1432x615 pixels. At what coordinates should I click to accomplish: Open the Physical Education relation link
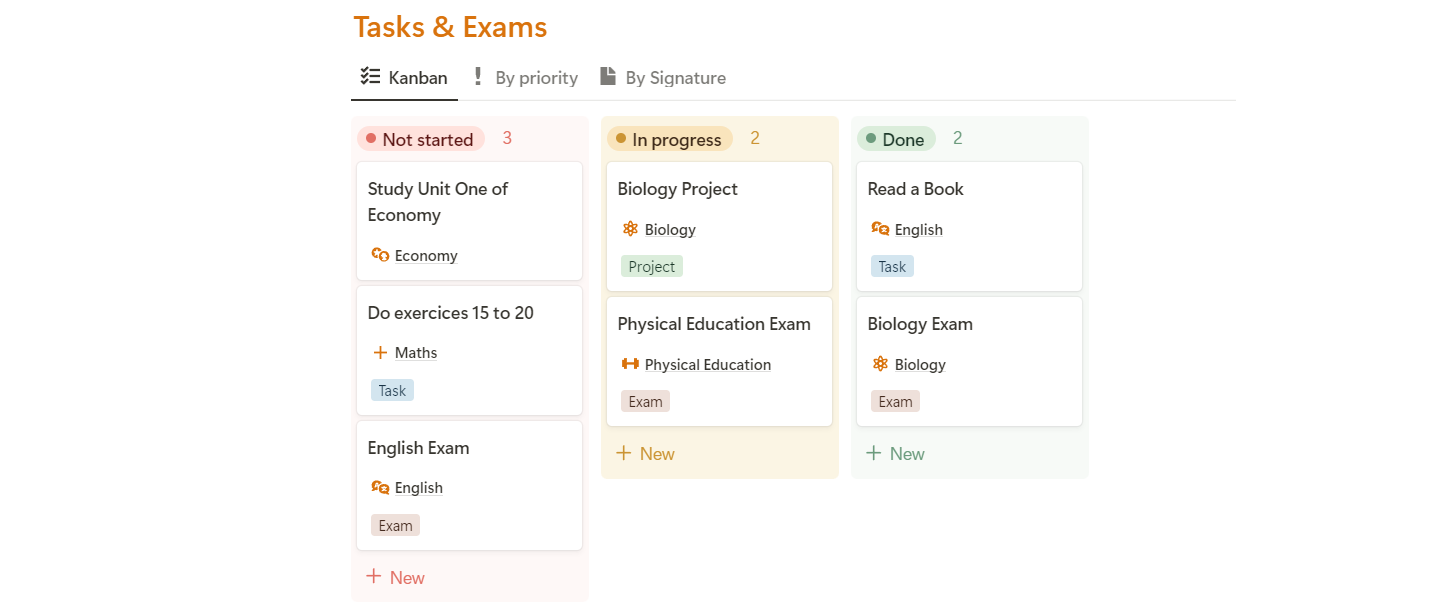(x=707, y=365)
